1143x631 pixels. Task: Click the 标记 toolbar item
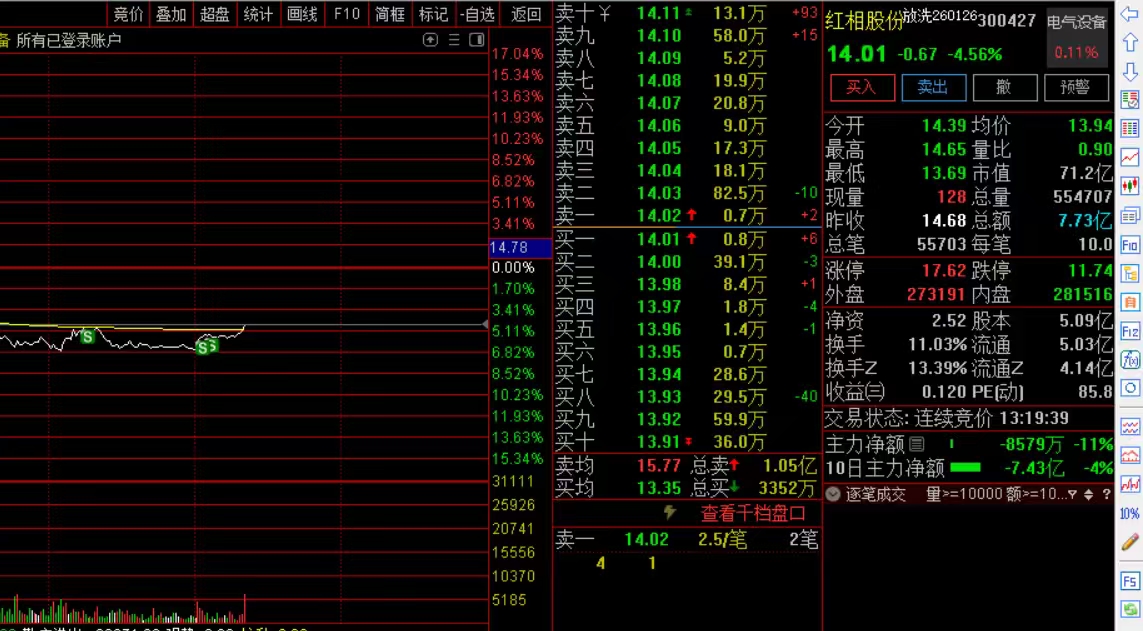pos(434,14)
